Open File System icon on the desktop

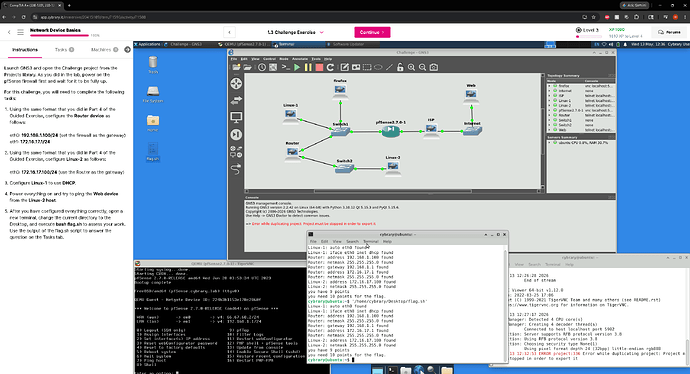(x=153, y=94)
